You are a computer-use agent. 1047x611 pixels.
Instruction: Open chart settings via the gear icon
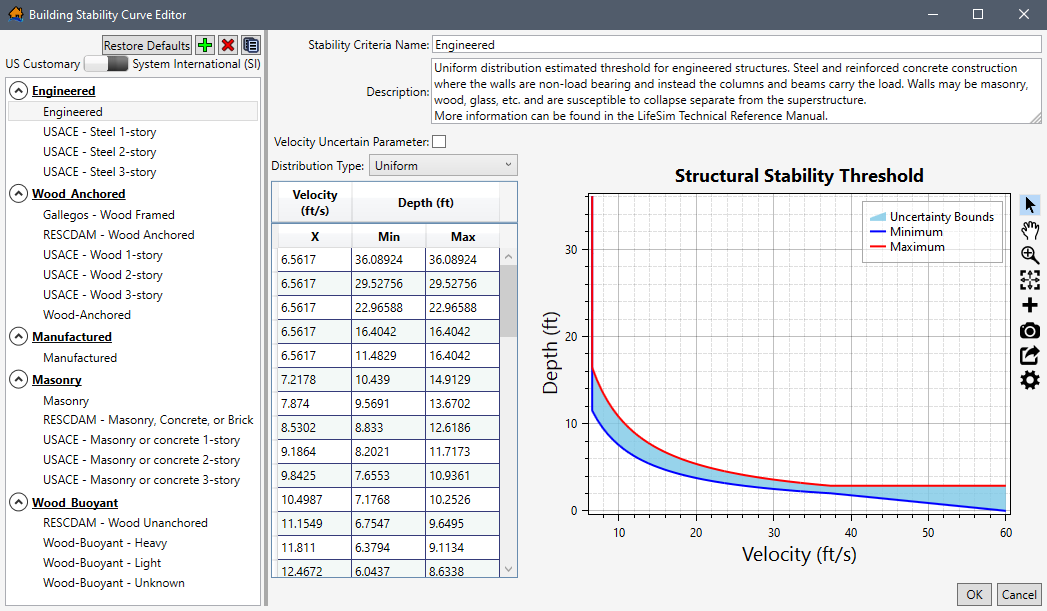[1030, 380]
